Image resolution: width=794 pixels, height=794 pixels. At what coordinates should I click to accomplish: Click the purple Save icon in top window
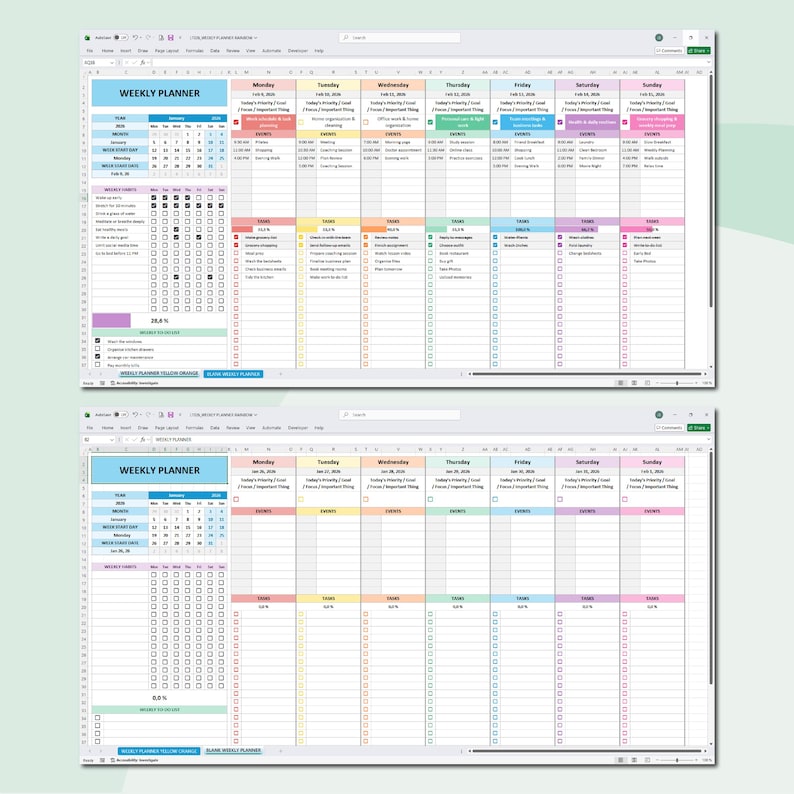[171, 37]
